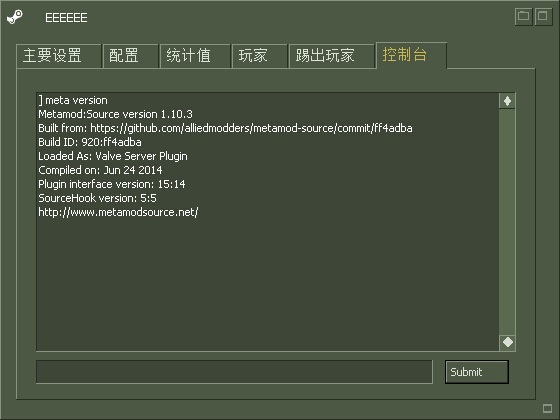Screen dimensions: 560x420
Task: Open the 主要设置 tab
Action: (59, 56)
